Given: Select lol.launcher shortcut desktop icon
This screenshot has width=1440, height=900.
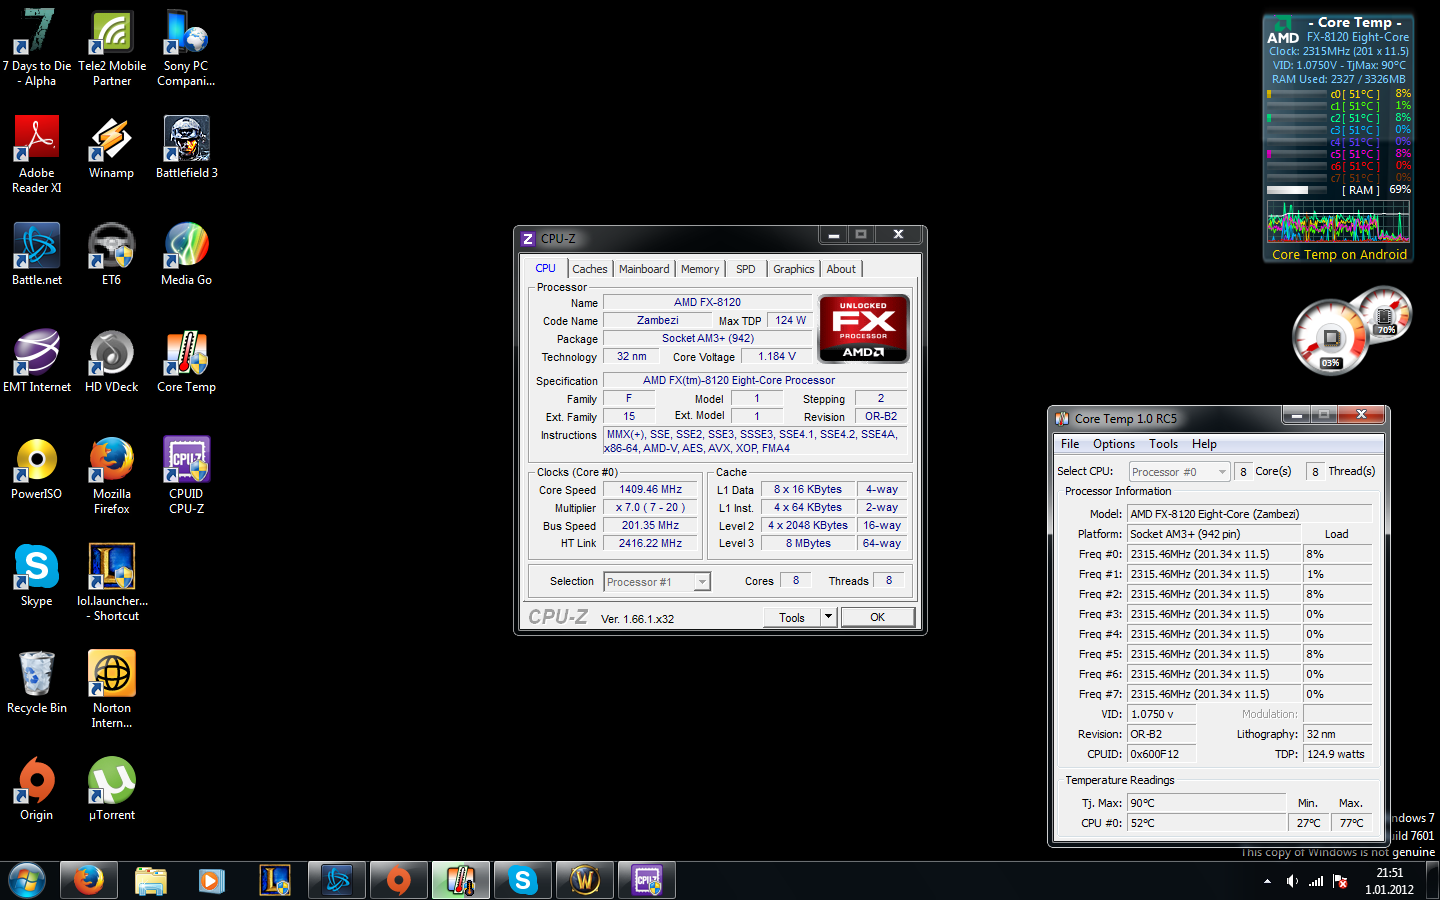Looking at the screenshot, I should click(x=112, y=583).
